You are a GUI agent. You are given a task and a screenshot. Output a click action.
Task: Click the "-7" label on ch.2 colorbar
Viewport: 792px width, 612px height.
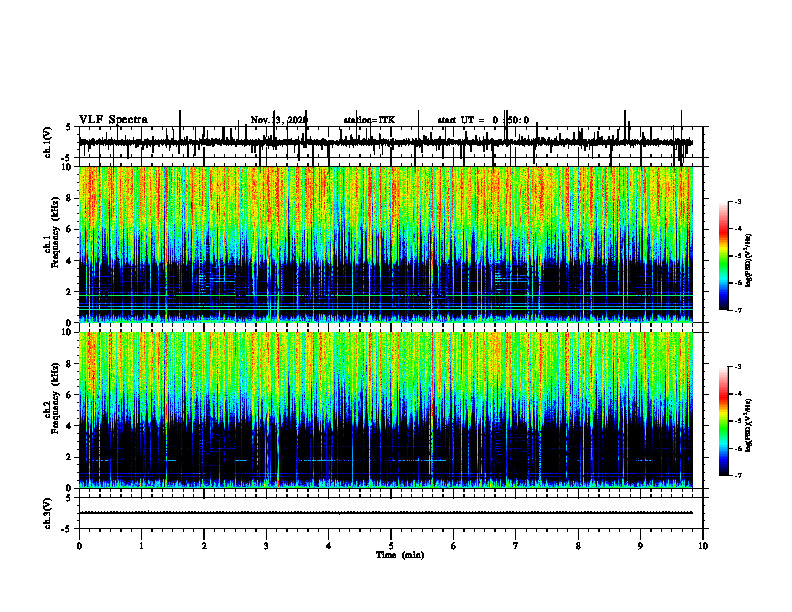point(738,476)
